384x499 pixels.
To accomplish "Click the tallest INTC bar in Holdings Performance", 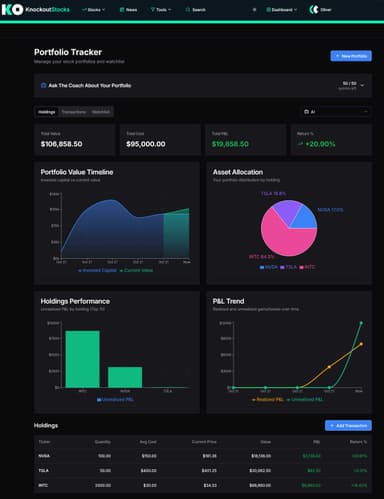I will pyautogui.click(x=82, y=359).
